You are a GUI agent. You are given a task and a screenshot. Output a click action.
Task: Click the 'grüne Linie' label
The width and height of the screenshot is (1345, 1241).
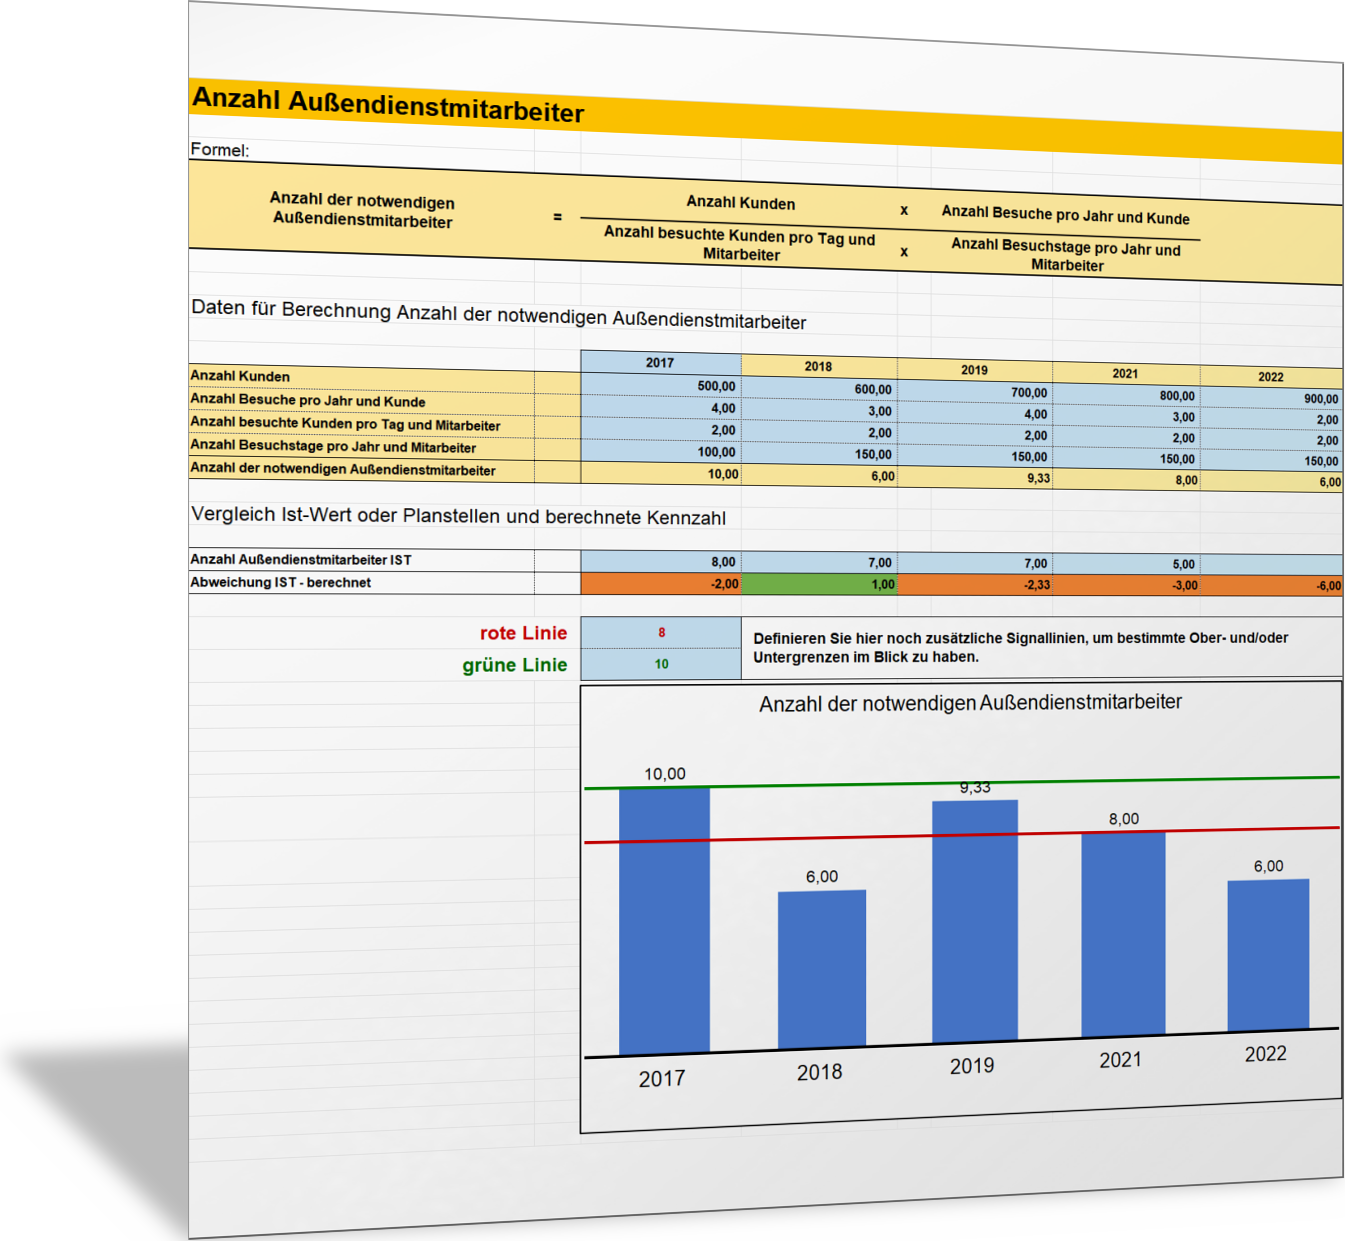[514, 665]
